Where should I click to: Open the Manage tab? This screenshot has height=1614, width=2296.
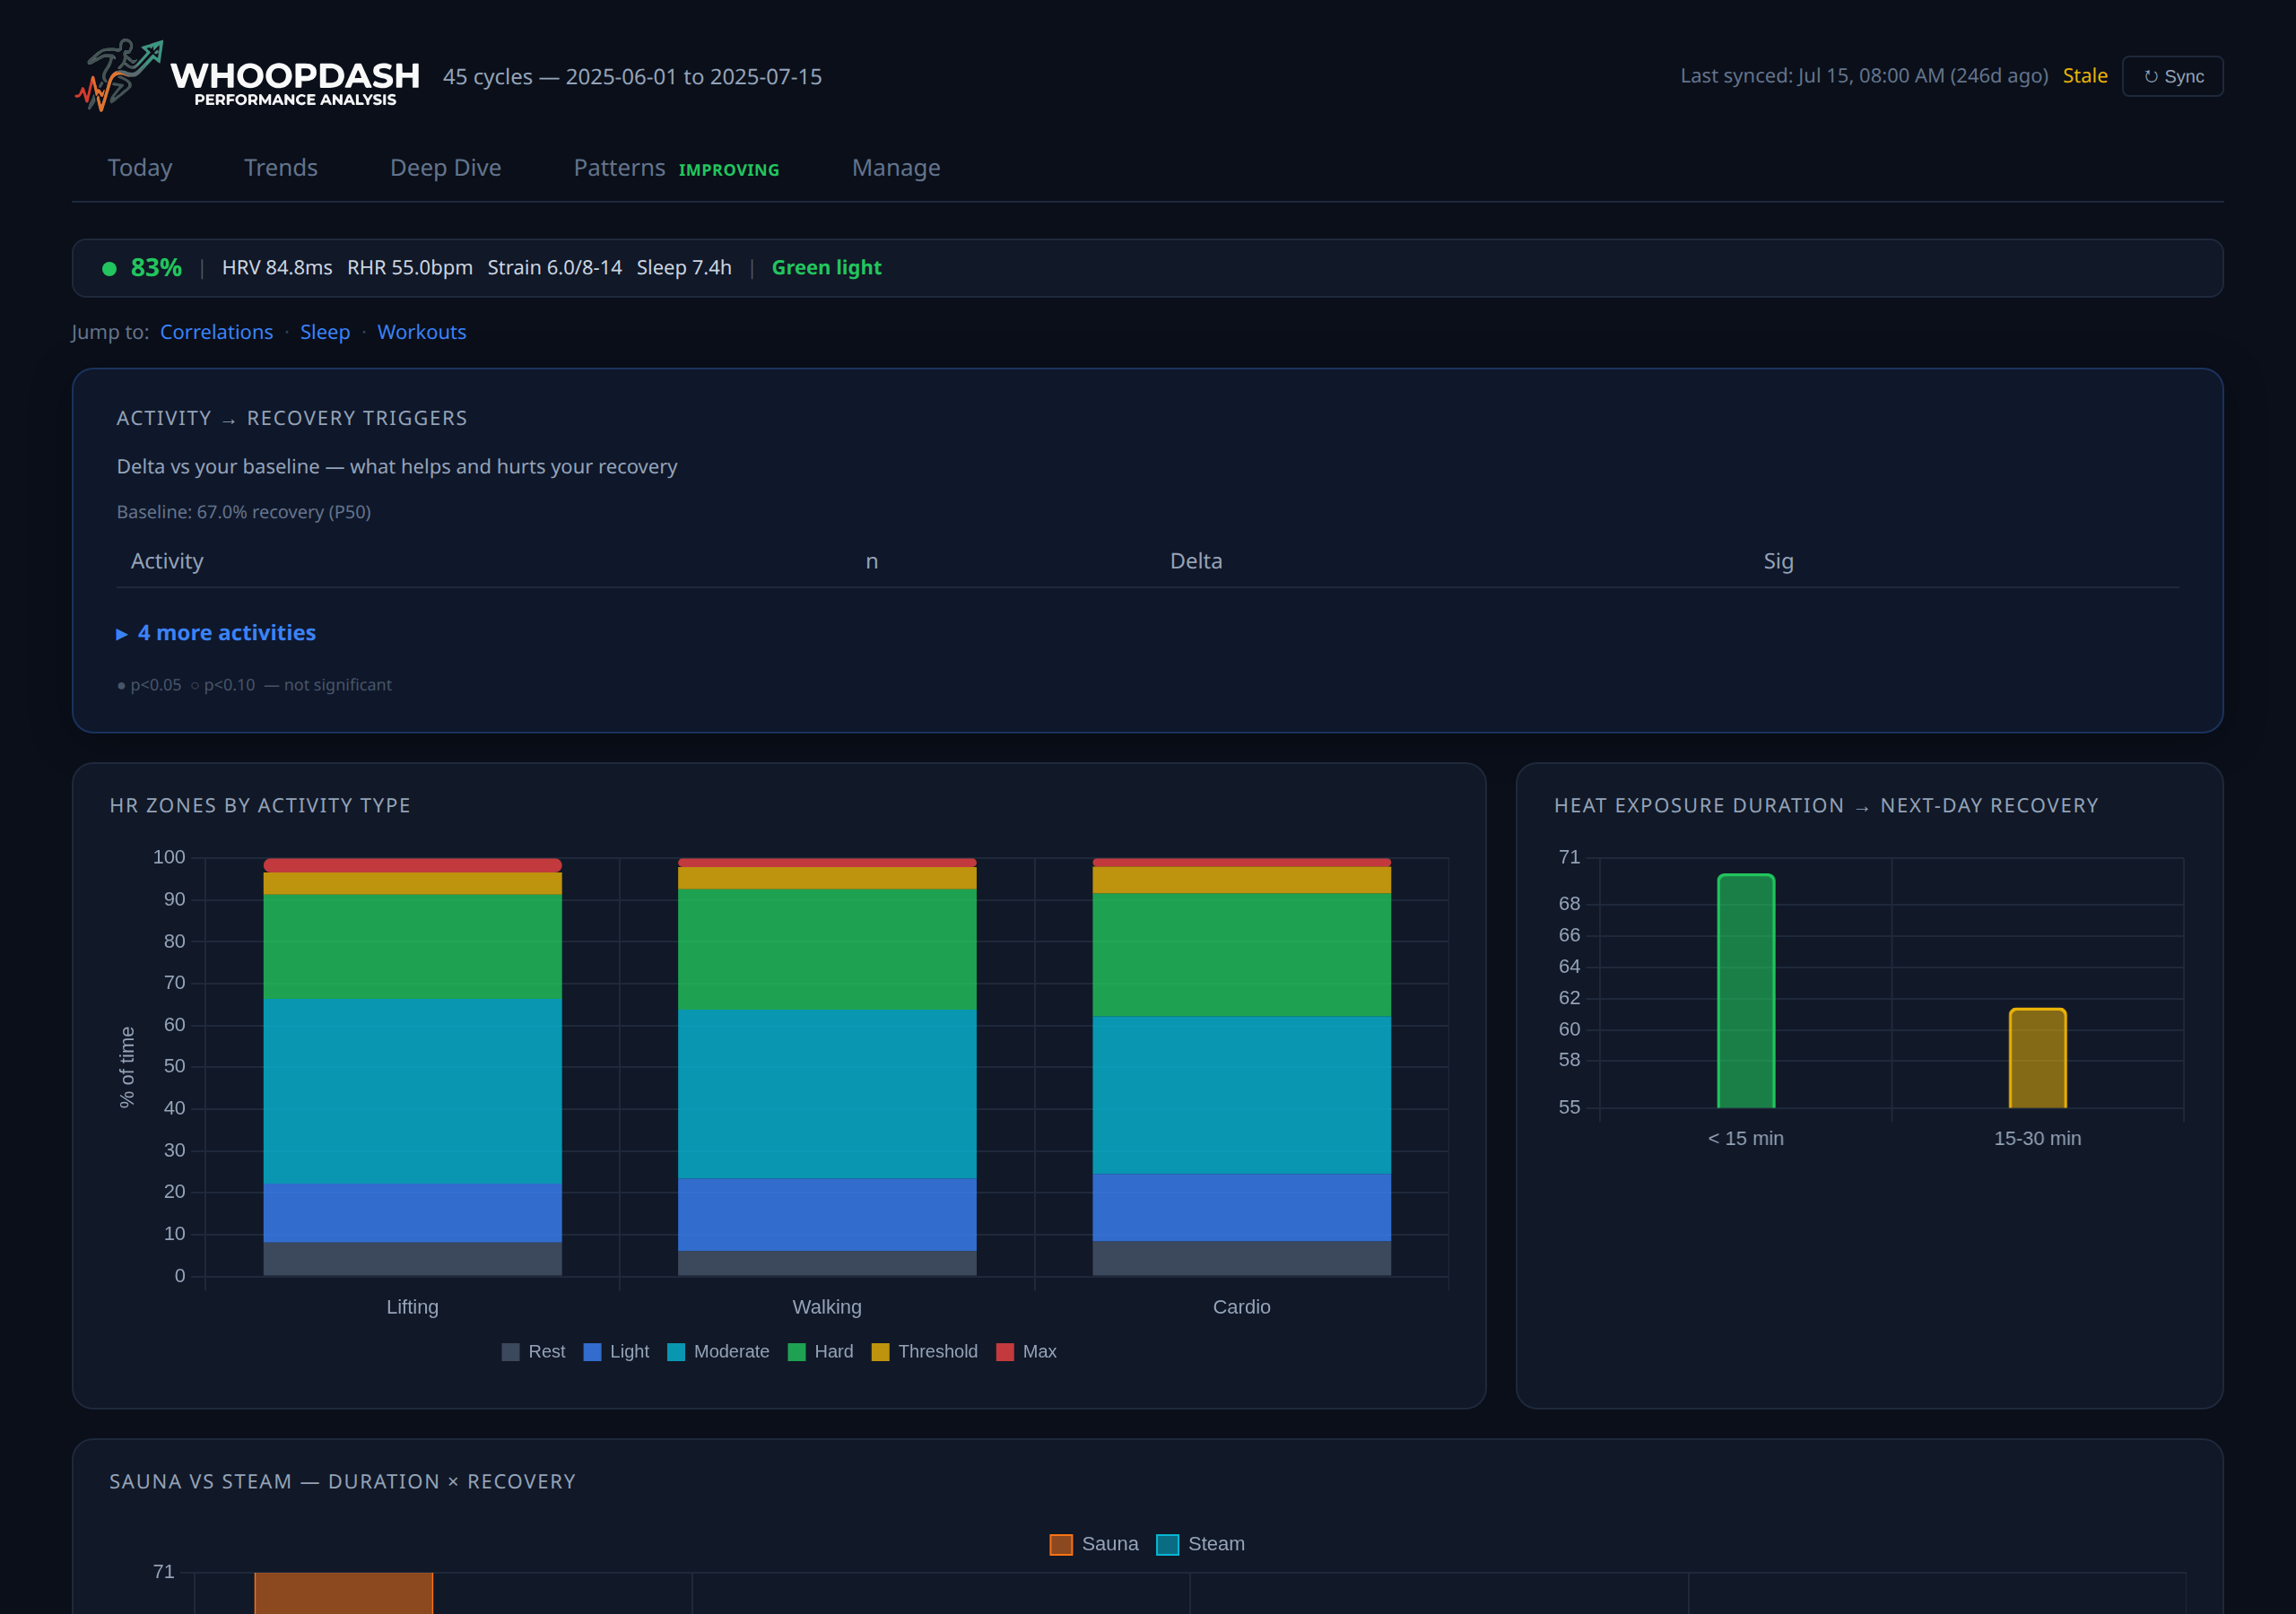tap(895, 167)
